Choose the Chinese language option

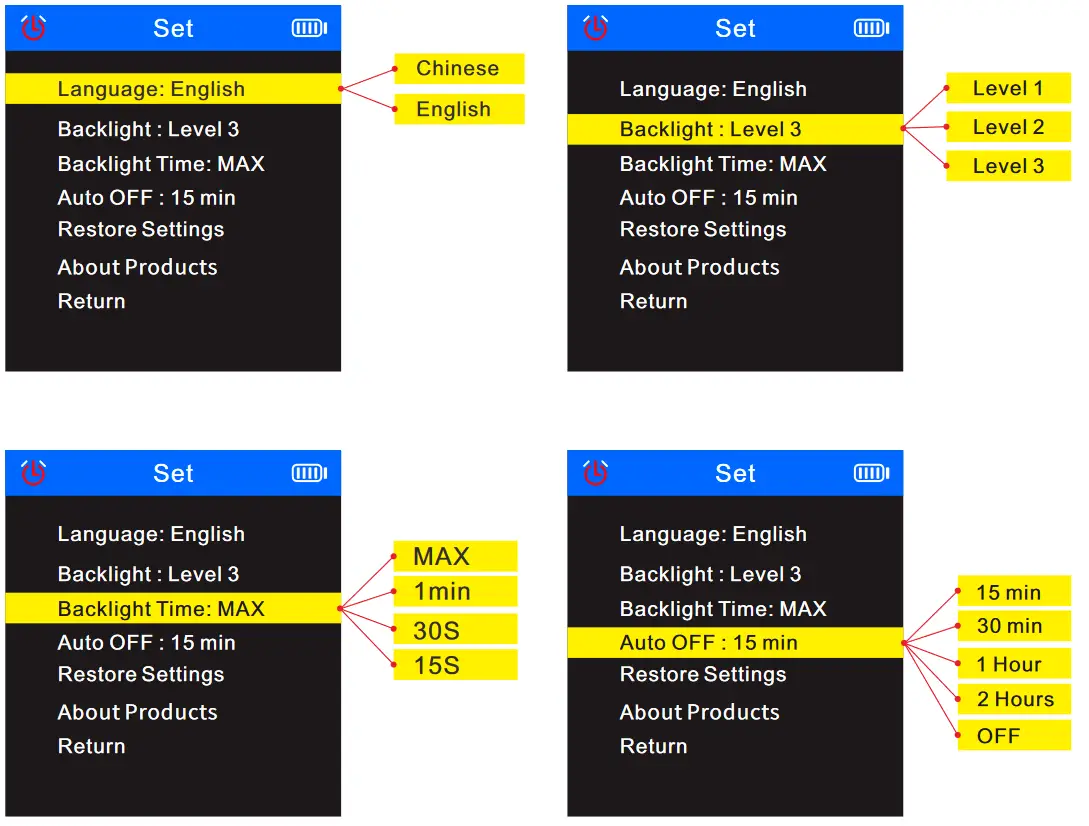(x=459, y=68)
